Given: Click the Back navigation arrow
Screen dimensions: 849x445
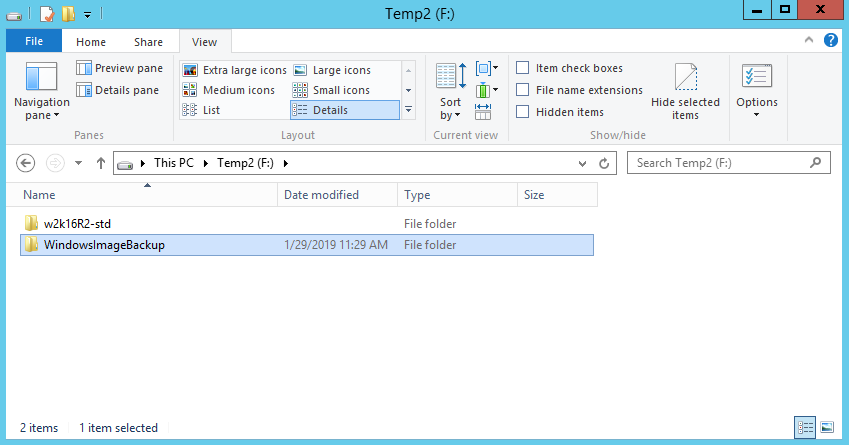Looking at the screenshot, I should [26, 163].
